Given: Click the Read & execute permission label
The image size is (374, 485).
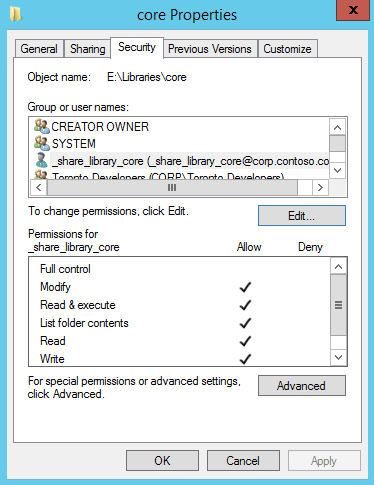Looking at the screenshot, I should [78, 305].
